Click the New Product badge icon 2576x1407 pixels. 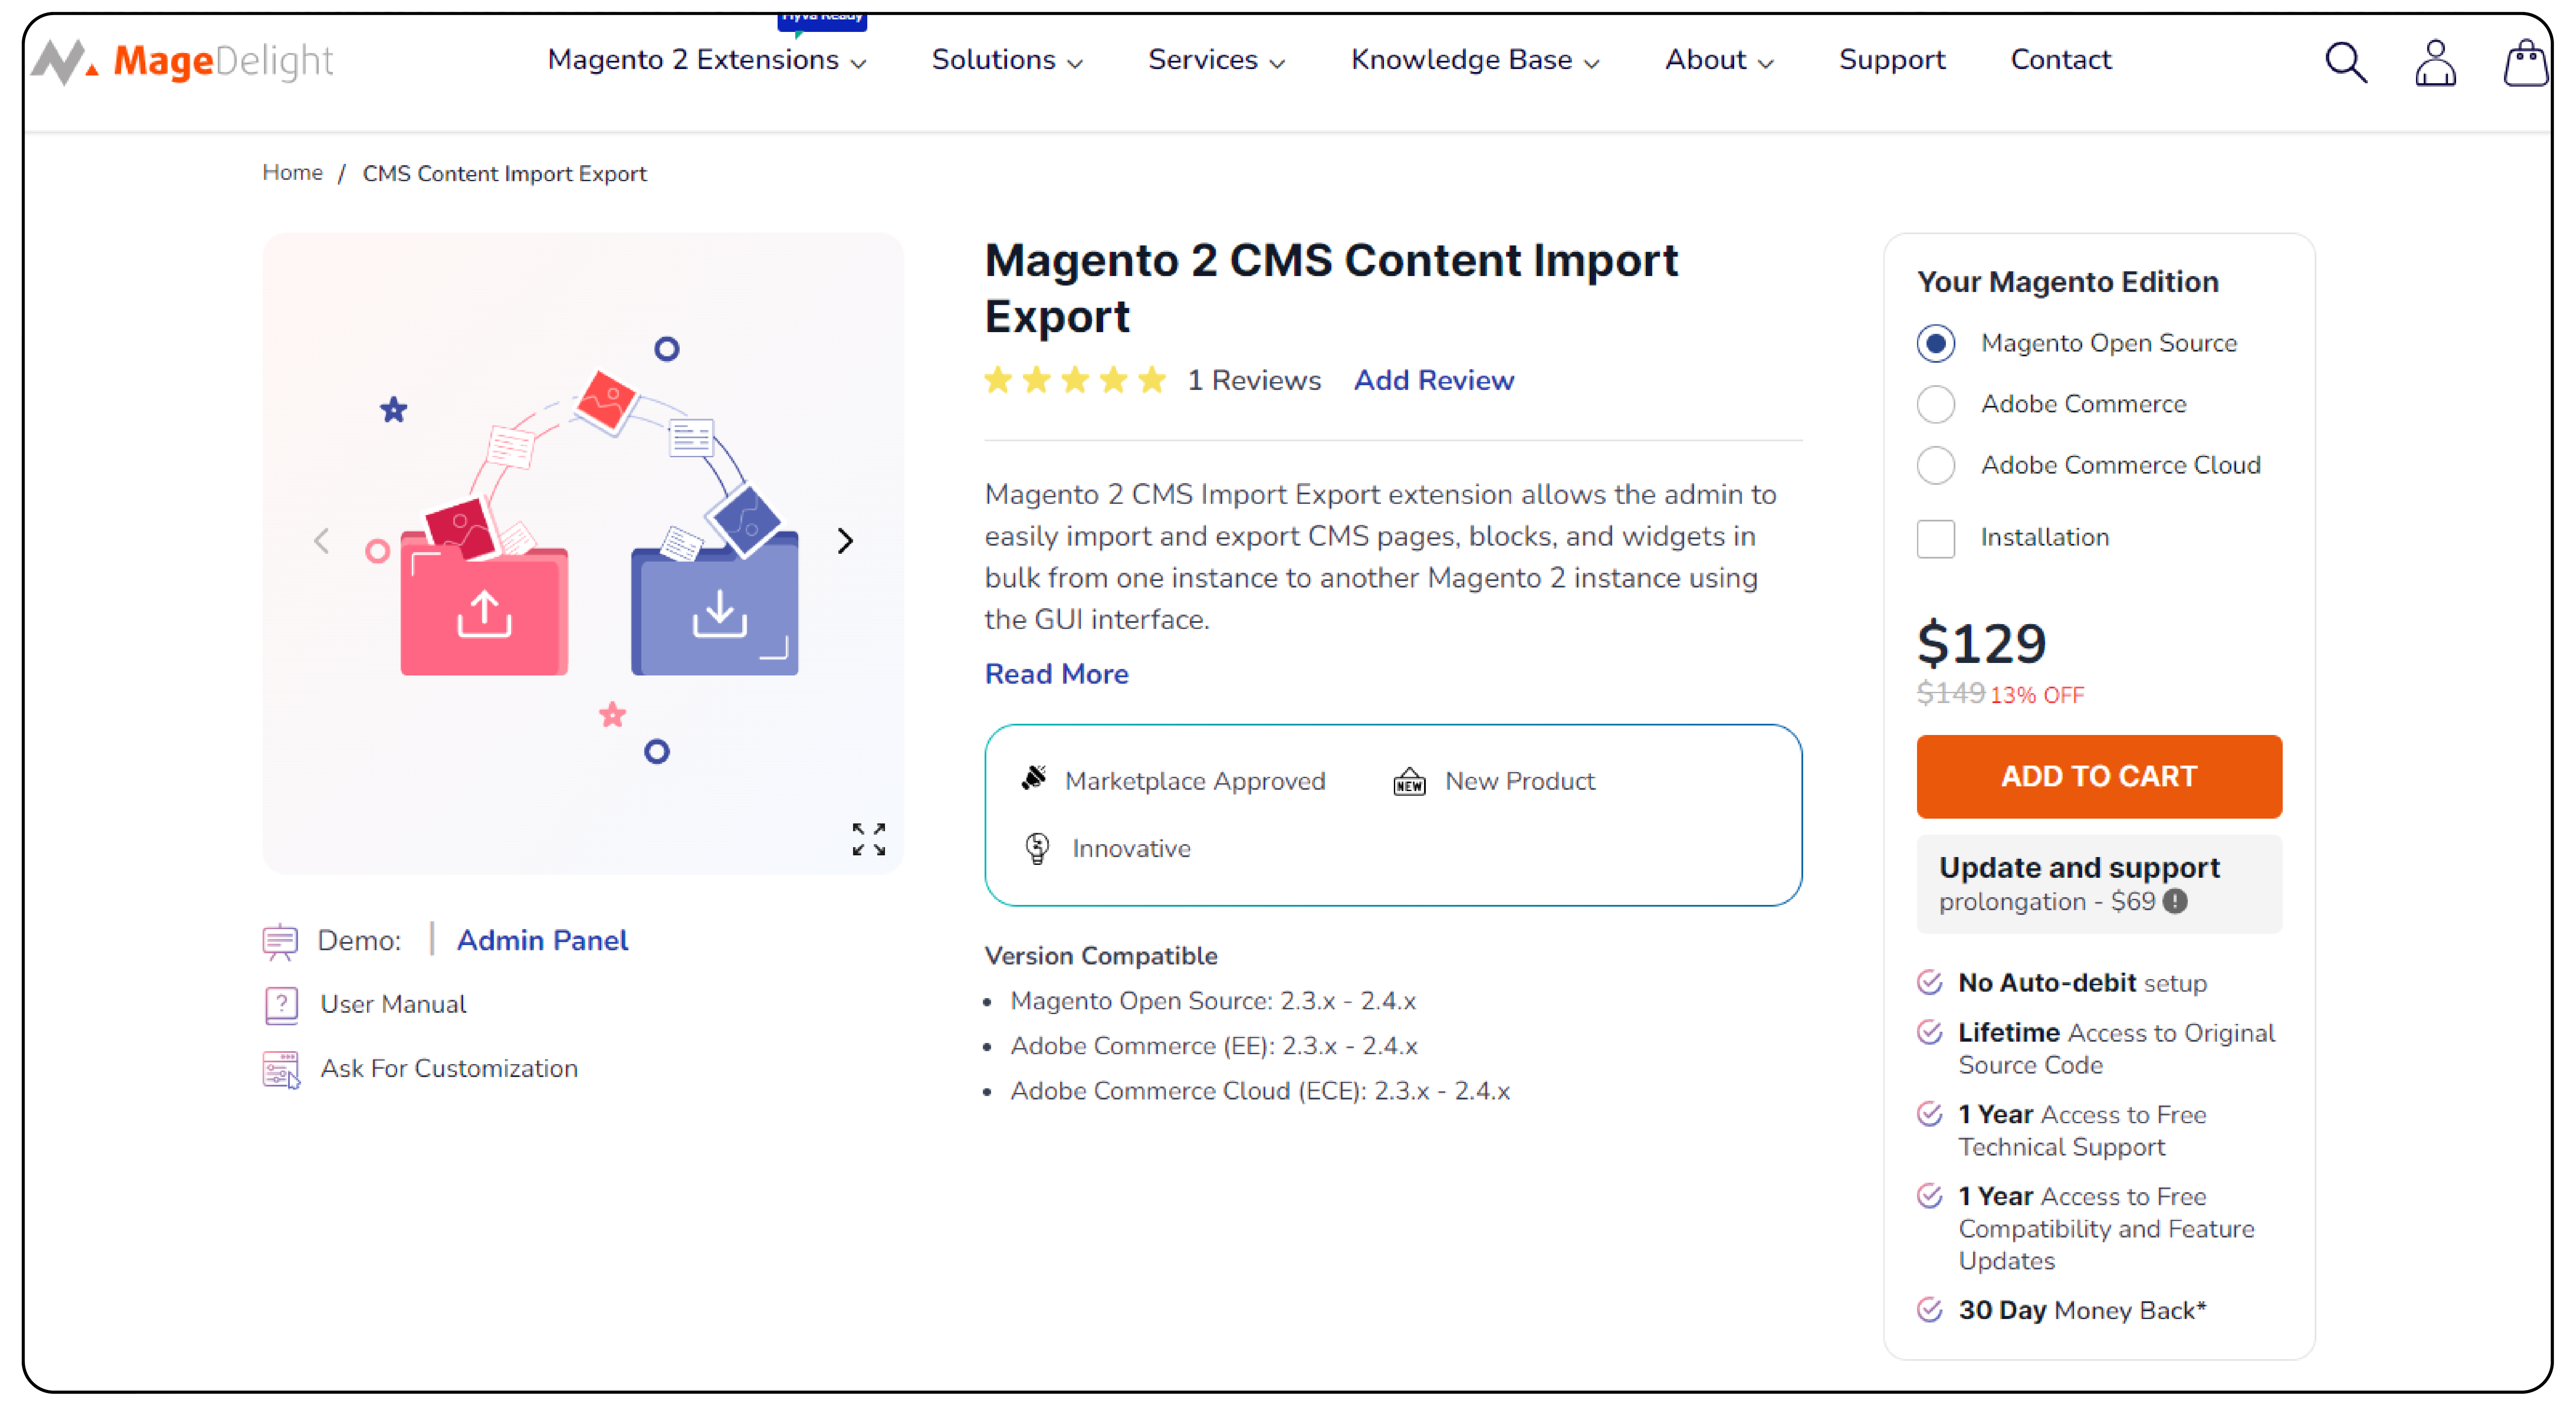[x=1409, y=781]
